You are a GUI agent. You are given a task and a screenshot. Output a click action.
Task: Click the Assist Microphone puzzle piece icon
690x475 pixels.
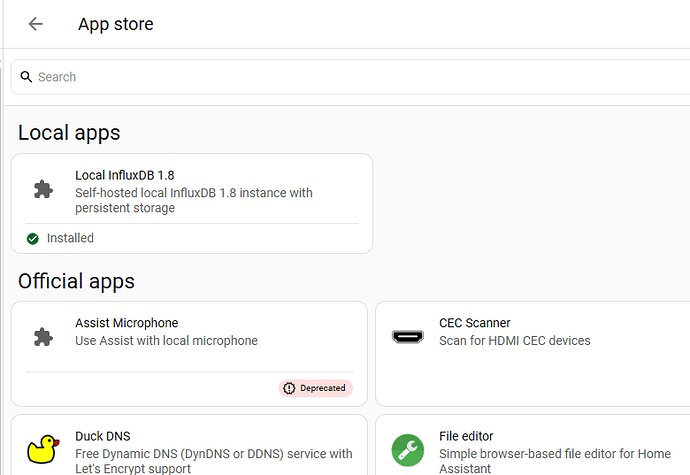tap(43, 337)
